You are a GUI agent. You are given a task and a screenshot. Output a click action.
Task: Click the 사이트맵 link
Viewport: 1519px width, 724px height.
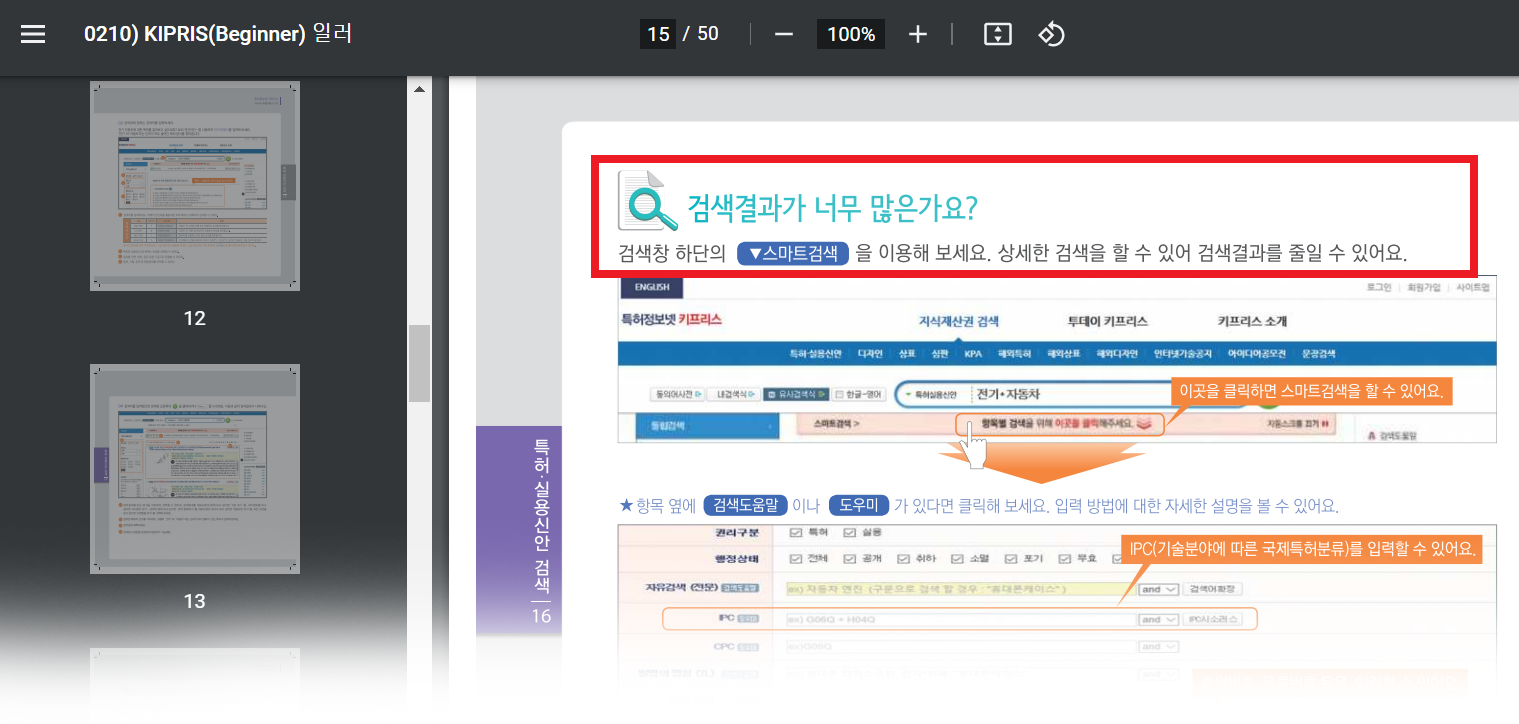[x=1472, y=287]
